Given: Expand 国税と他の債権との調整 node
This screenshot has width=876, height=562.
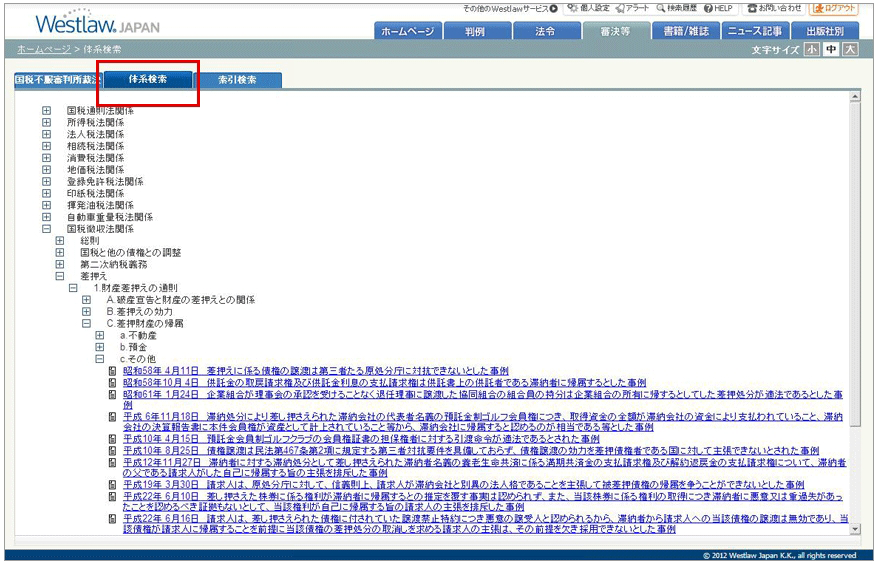Looking at the screenshot, I should point(60,252).
